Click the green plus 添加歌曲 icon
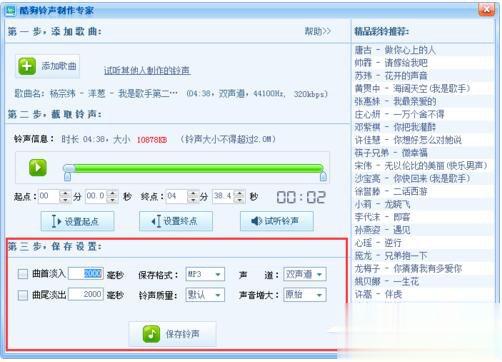The height and width of the screenshot is (362, 502). point(27,66)
